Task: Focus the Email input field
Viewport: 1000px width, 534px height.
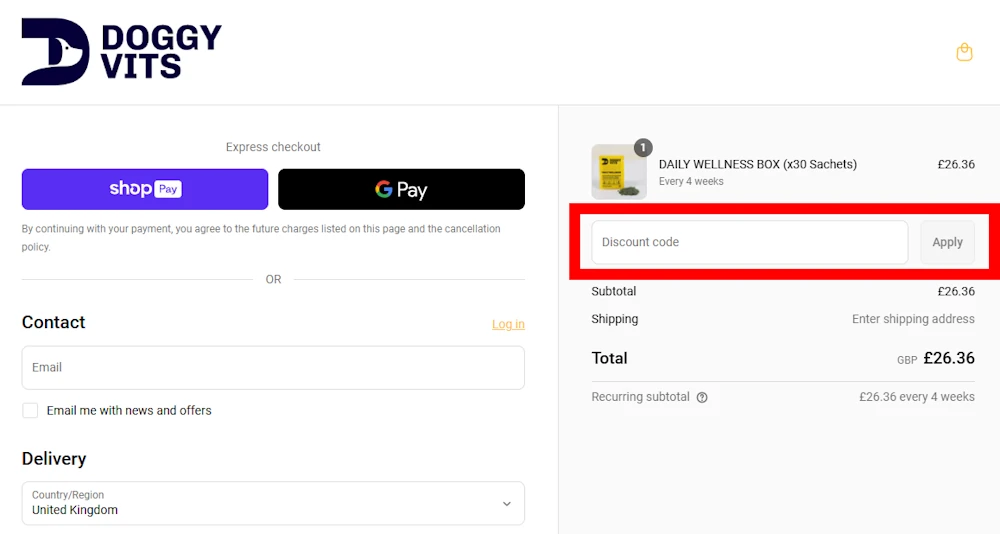Action: [273, 367]
